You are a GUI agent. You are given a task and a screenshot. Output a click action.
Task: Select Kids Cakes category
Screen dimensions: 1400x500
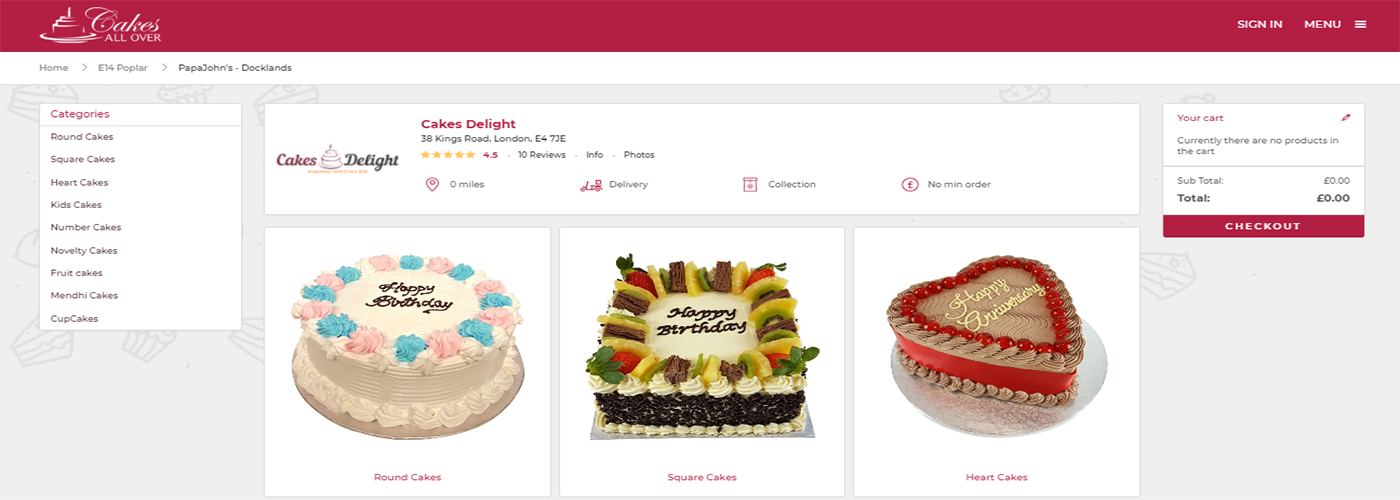76,205
